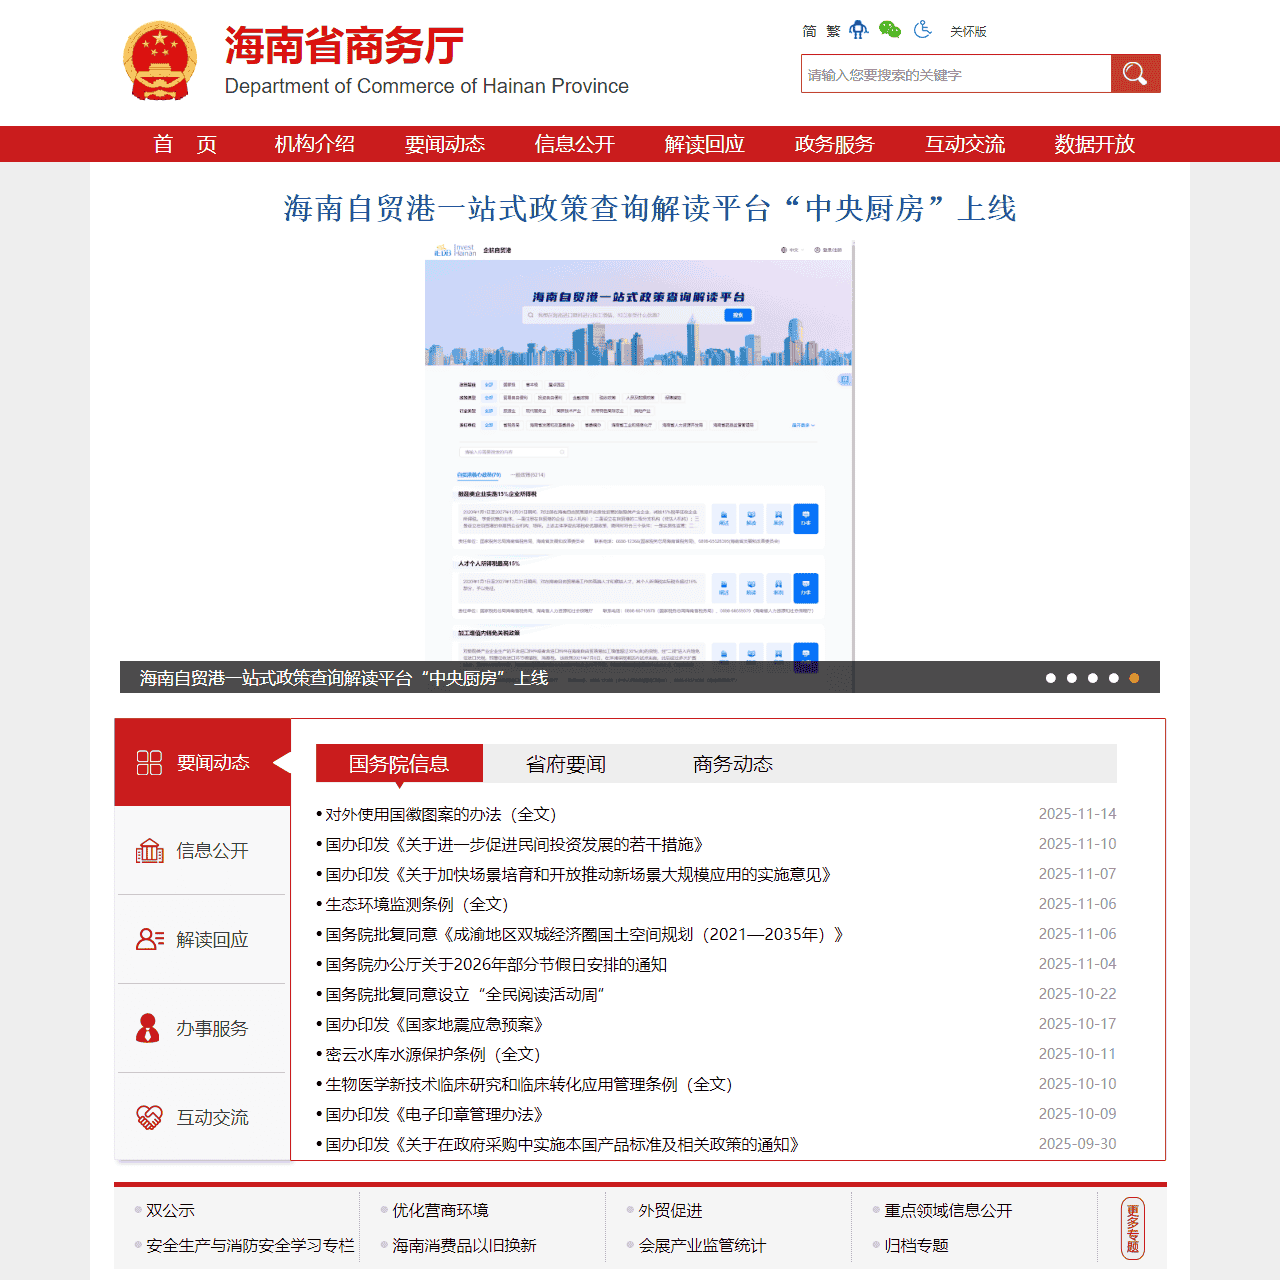The height and width of the screenshot is (1280, 1280).
Task: Enable 关怀版 accessibility mode
Action: pos(967,31)
